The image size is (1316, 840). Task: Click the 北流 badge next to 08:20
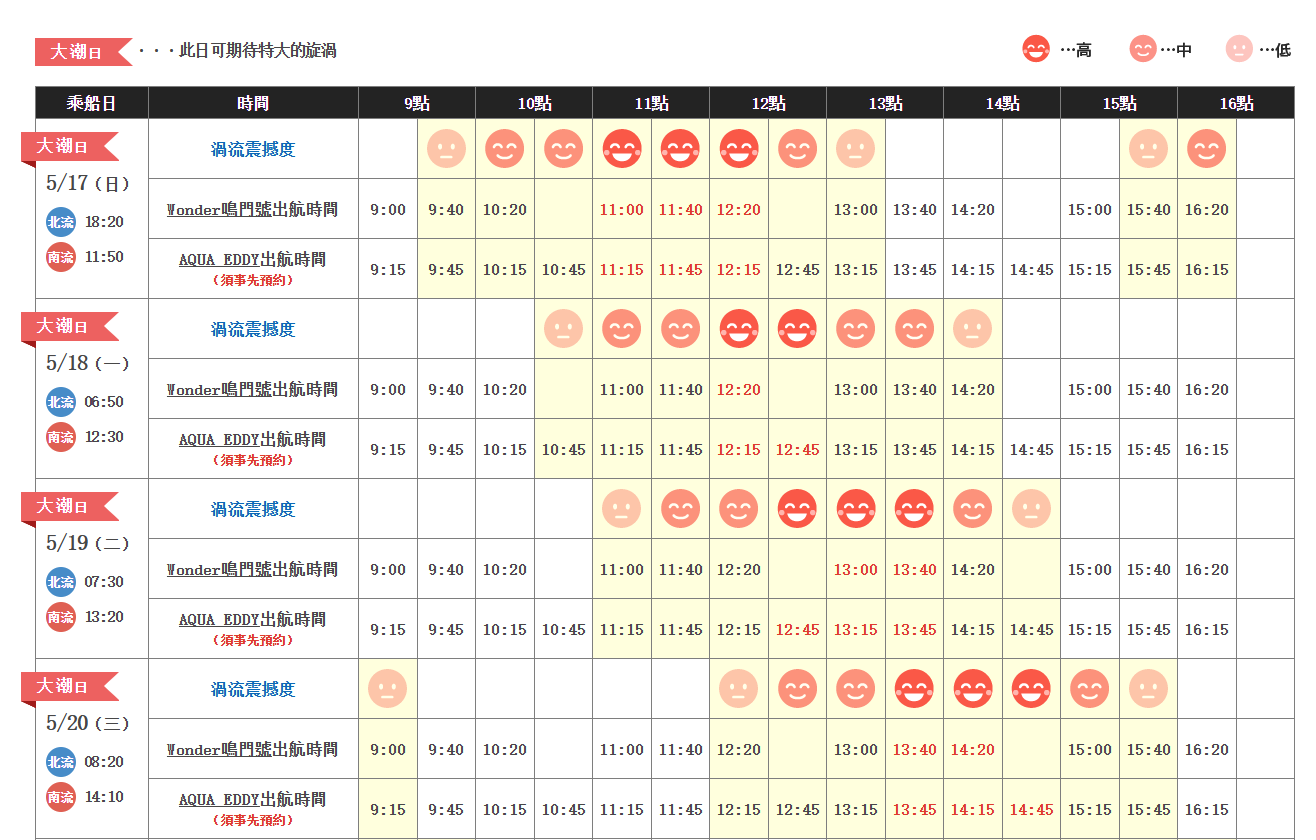pyautogui.click(x=61, y=762)
